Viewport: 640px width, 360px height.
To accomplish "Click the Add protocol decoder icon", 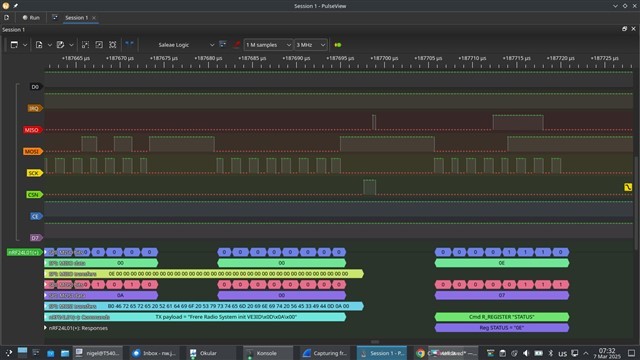I will click(338, 45).
